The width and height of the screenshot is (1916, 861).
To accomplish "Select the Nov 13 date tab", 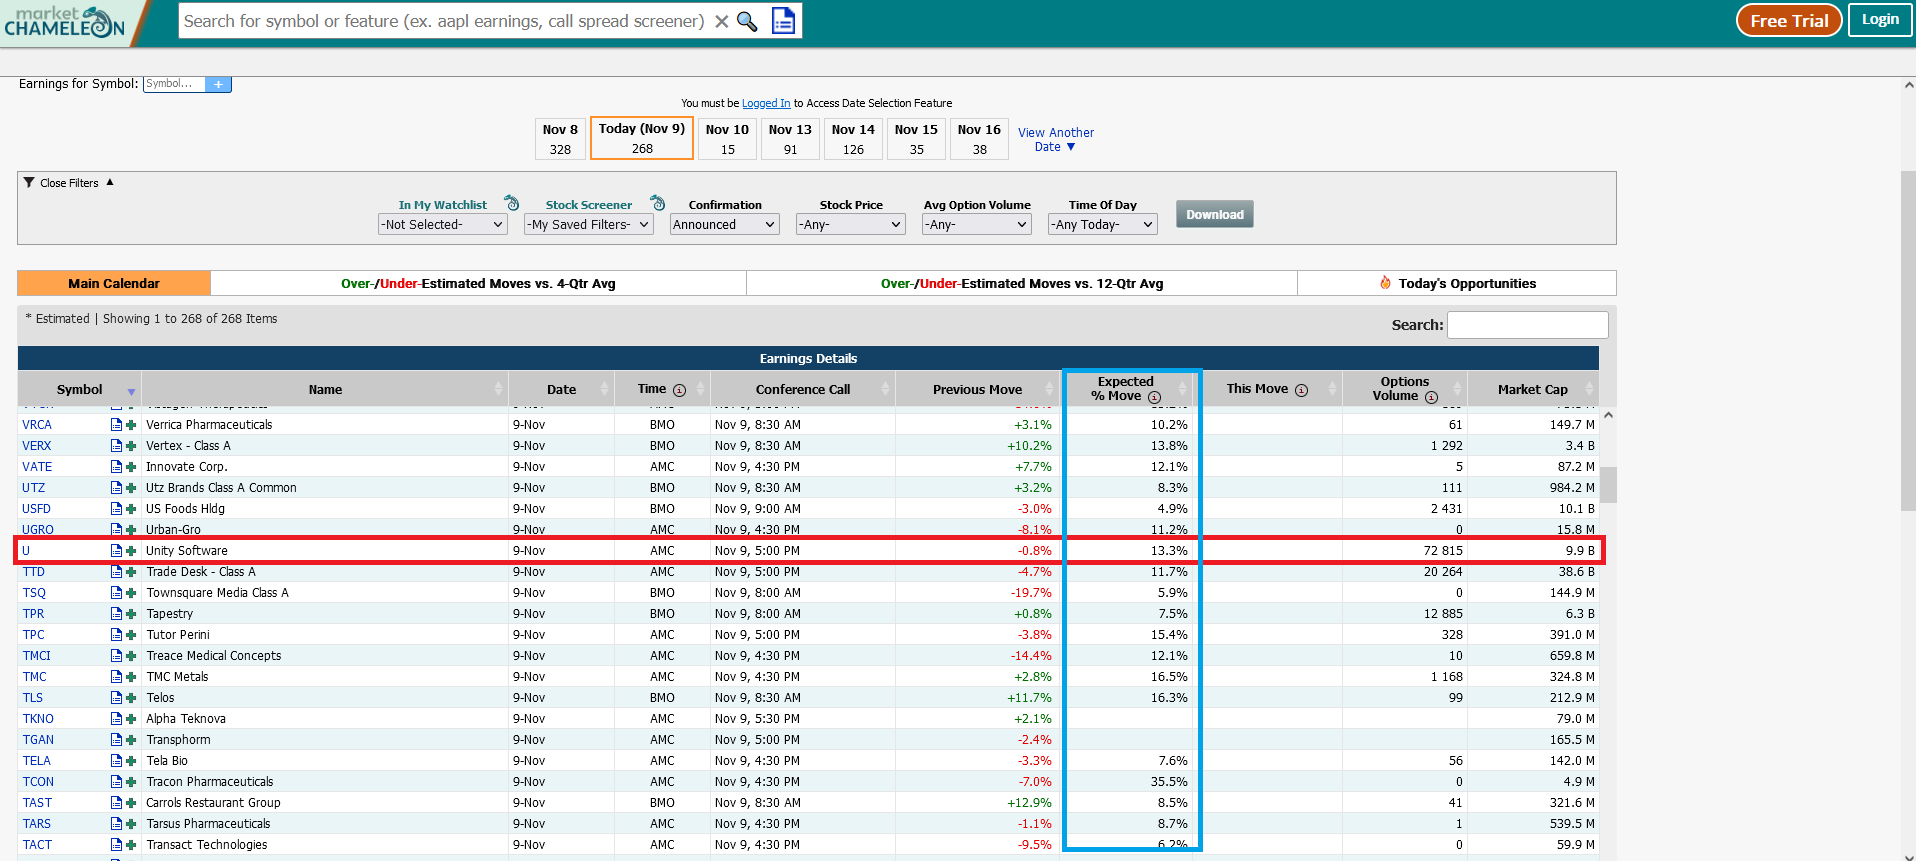I will pyautogui.click(x=790, y=139).
